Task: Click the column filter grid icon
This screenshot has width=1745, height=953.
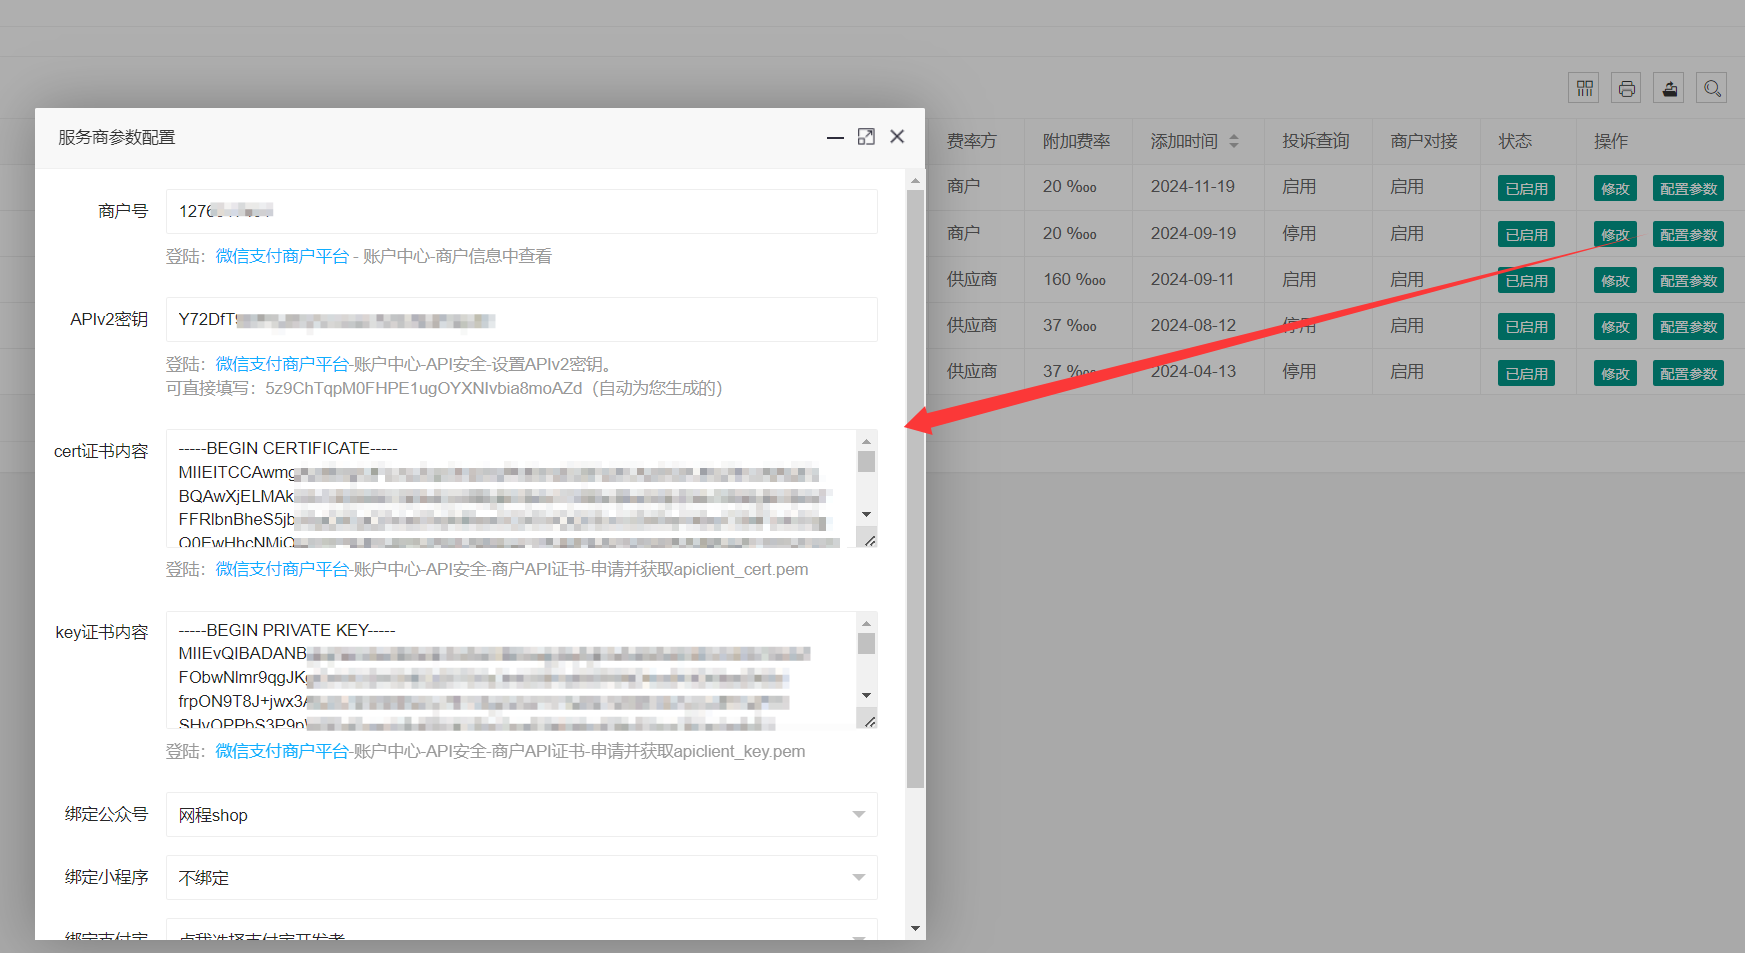Action: tap(1584, 89)
